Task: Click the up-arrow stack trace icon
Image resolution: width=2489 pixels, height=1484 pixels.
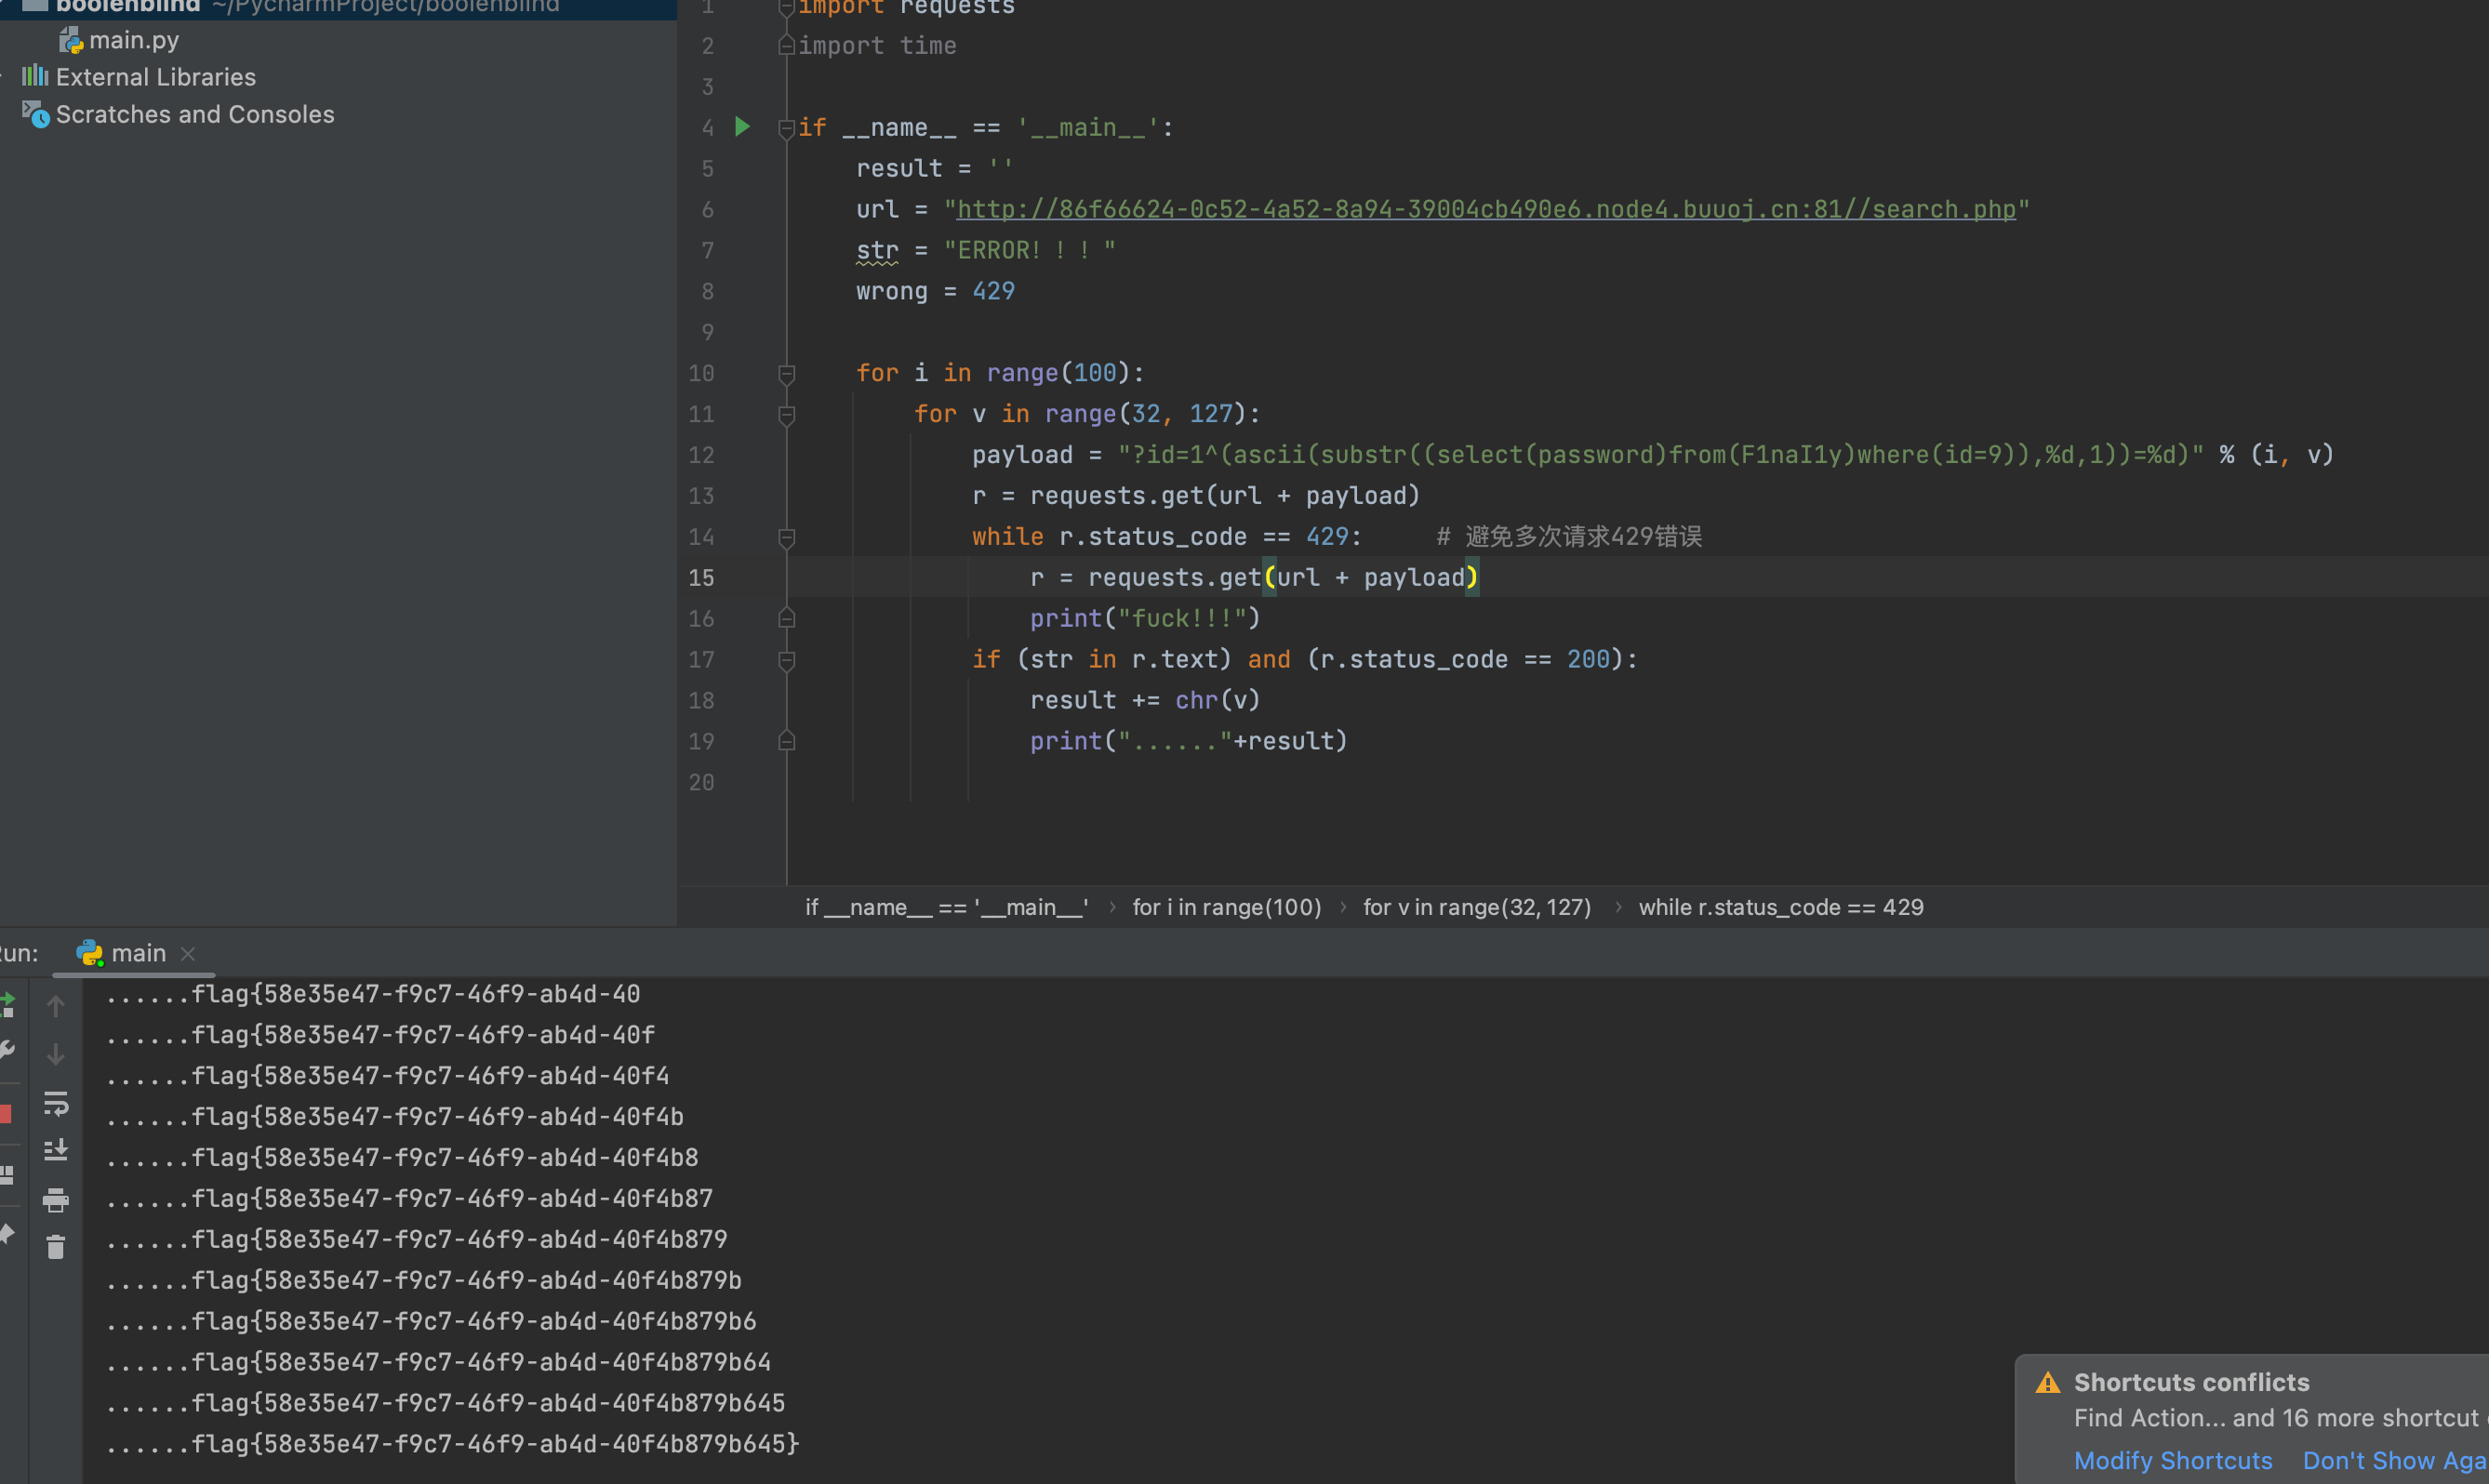Action: pos(56,1006)
